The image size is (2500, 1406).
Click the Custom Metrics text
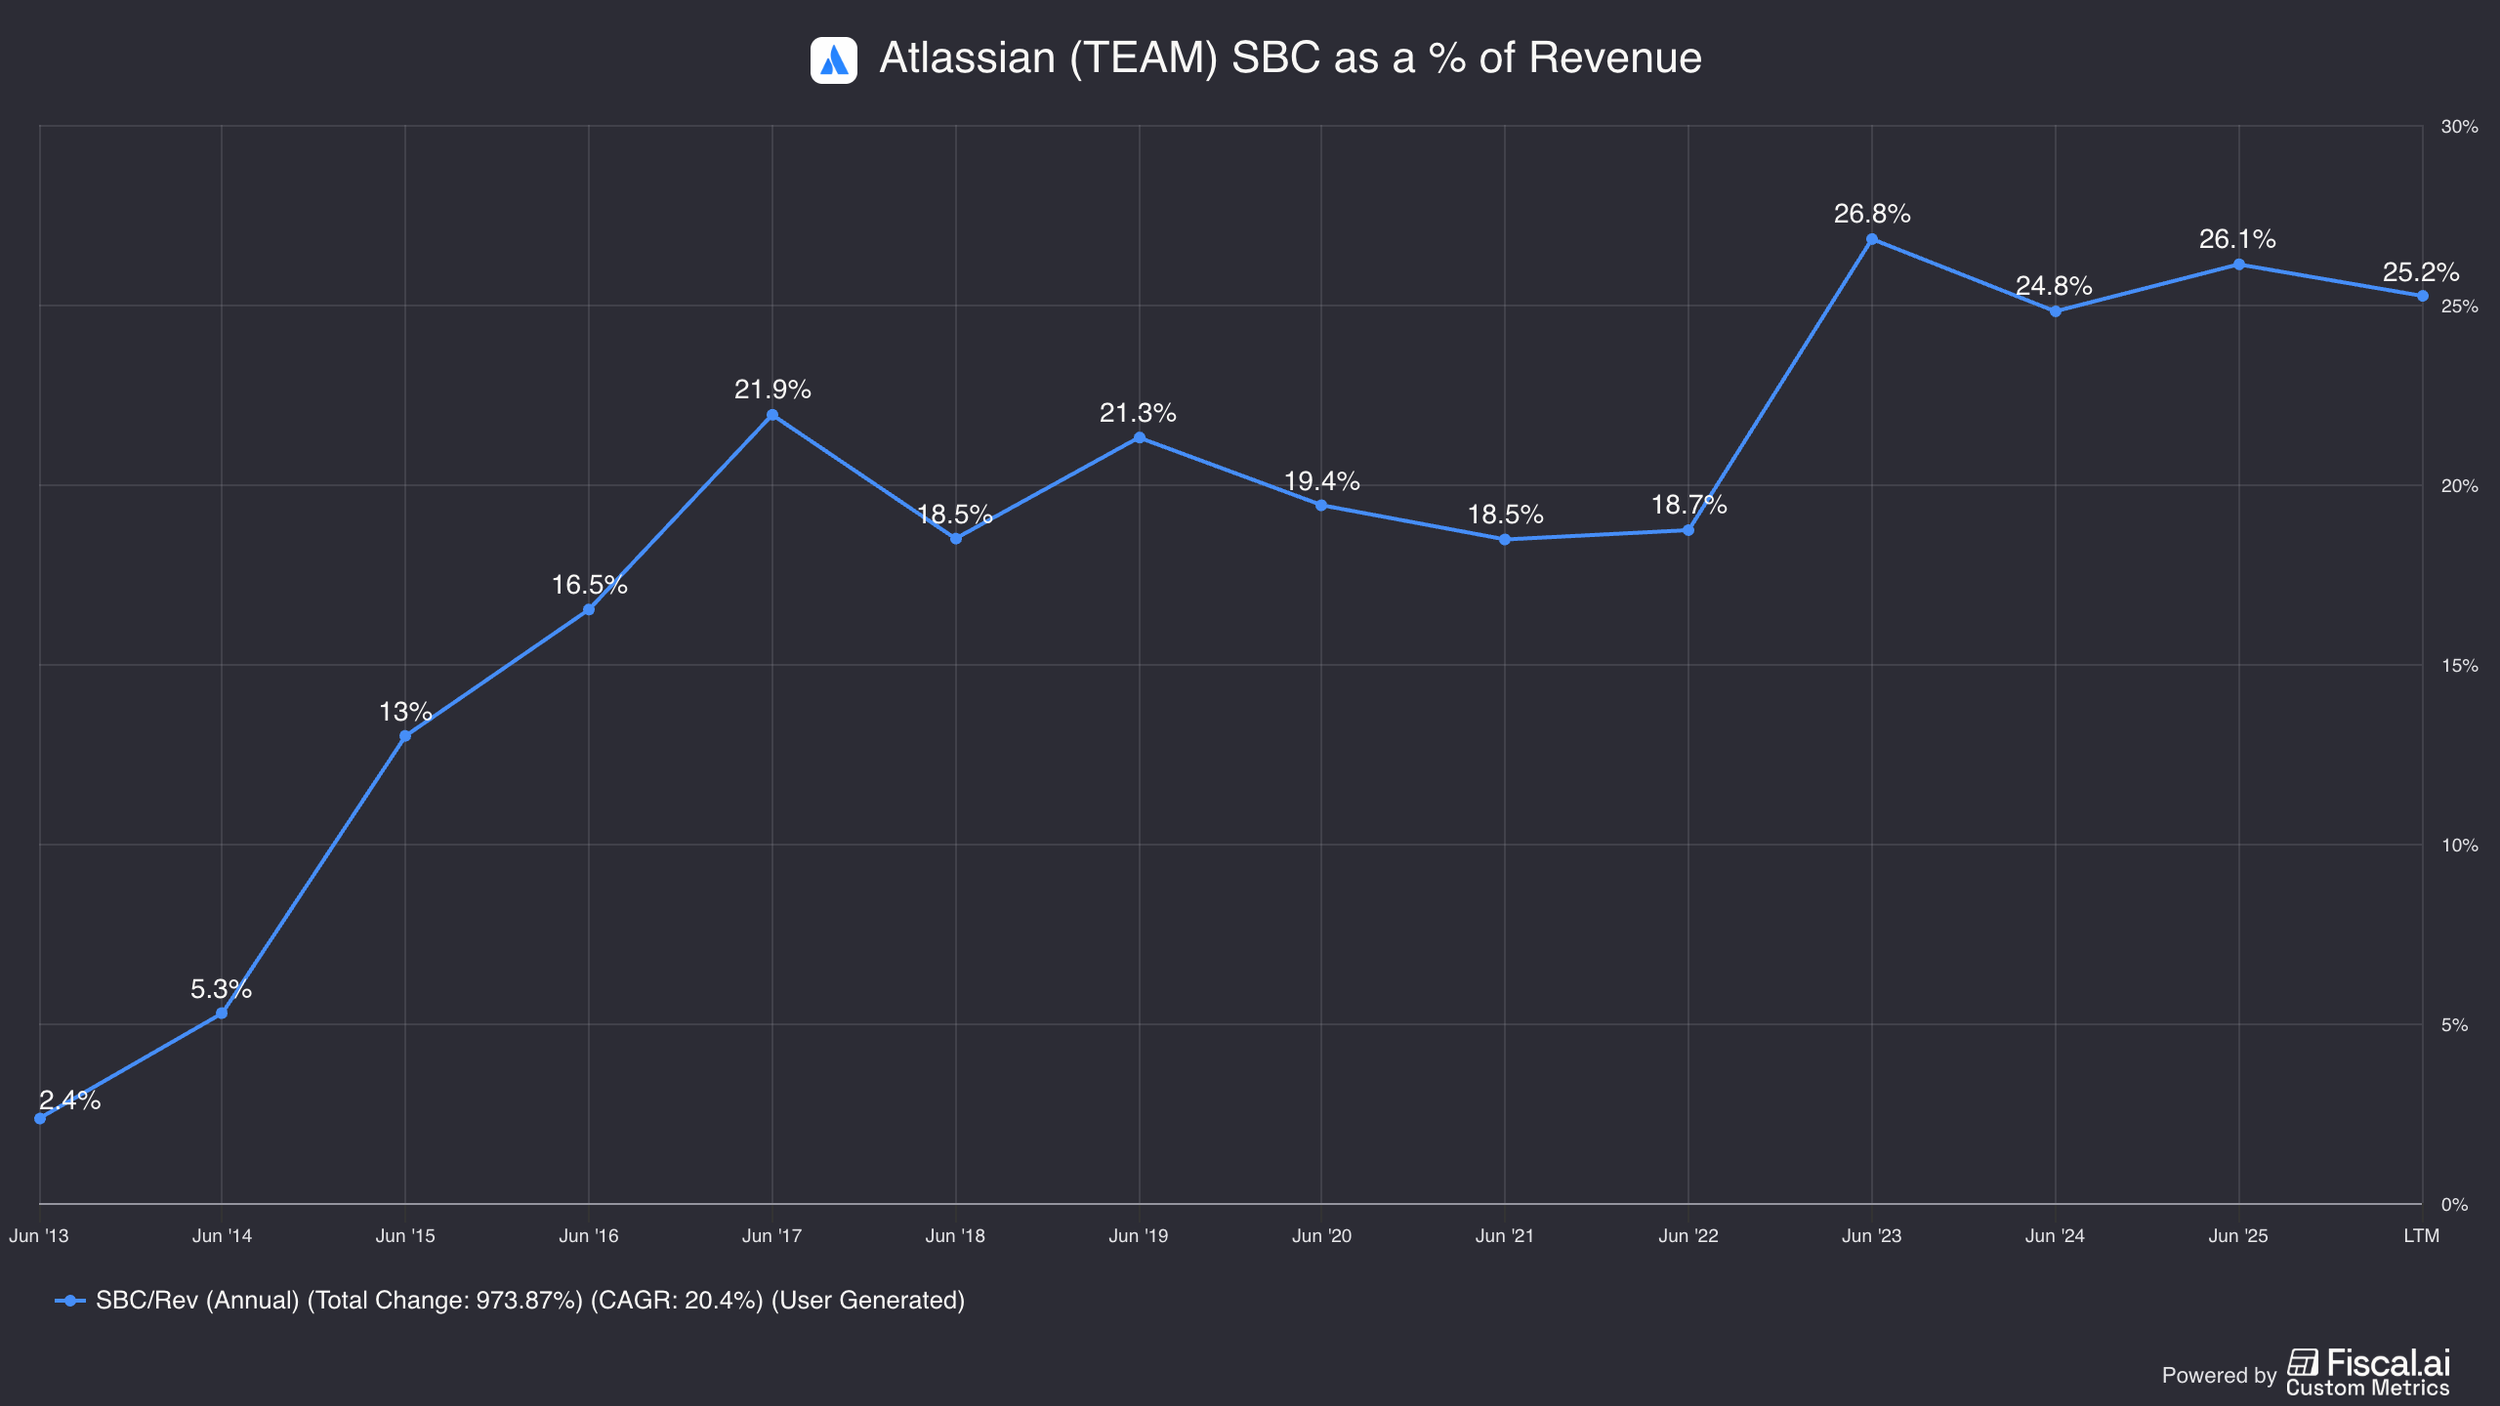point(2368,1388)
